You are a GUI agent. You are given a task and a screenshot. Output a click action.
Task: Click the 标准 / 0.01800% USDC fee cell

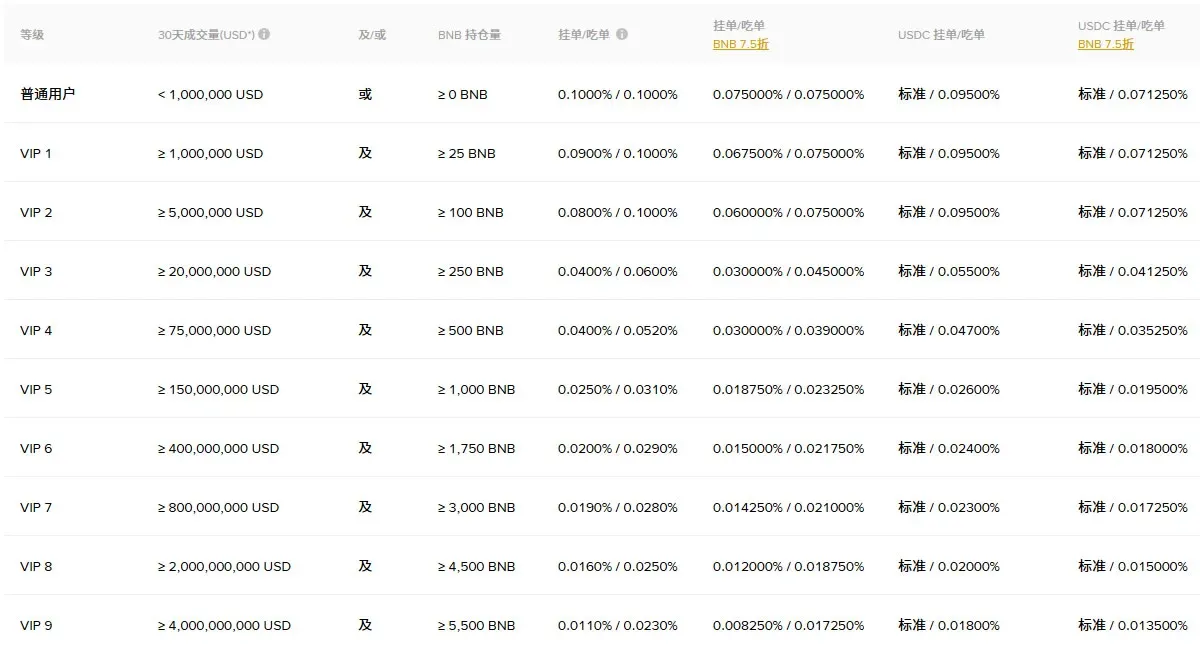pyautogui.click(x=949, y=625)
